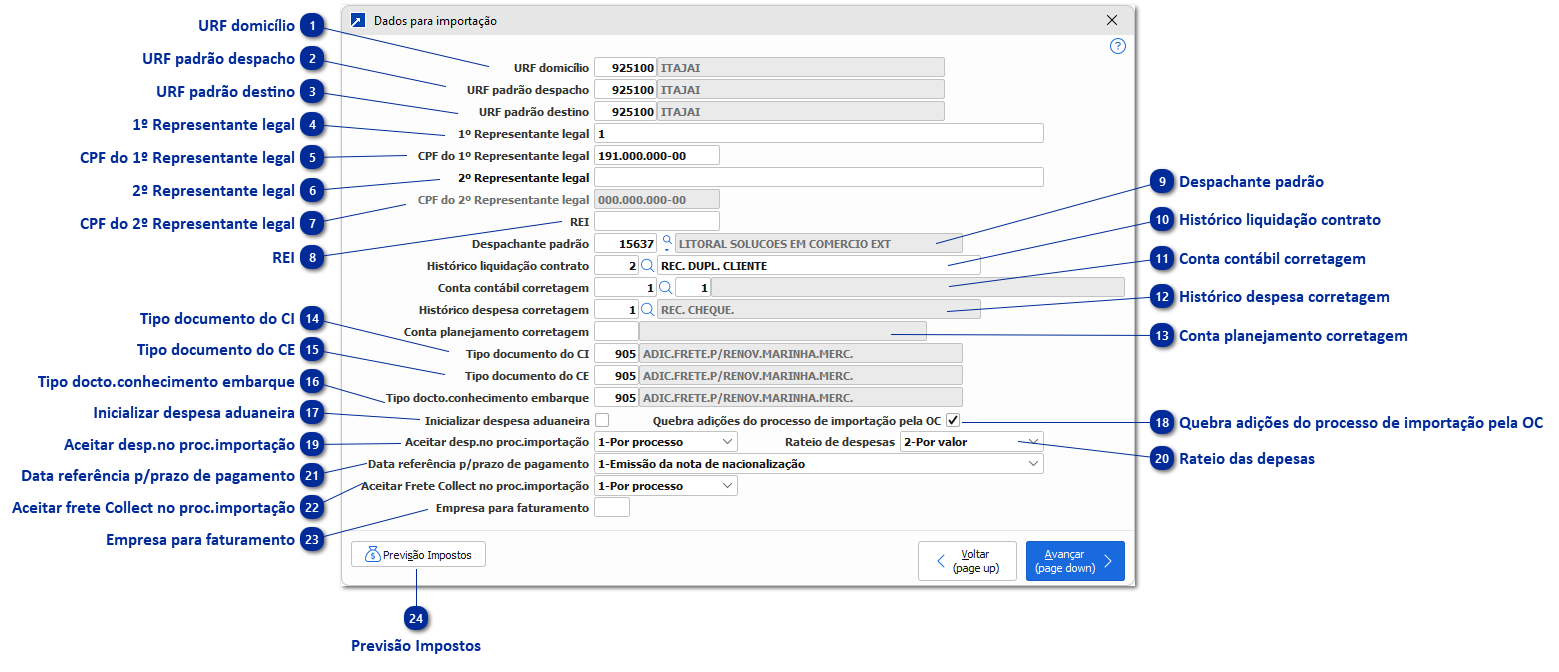
Task: Close the Dados para importação window
Action: pyautogui.click(x=1112, y=20)
